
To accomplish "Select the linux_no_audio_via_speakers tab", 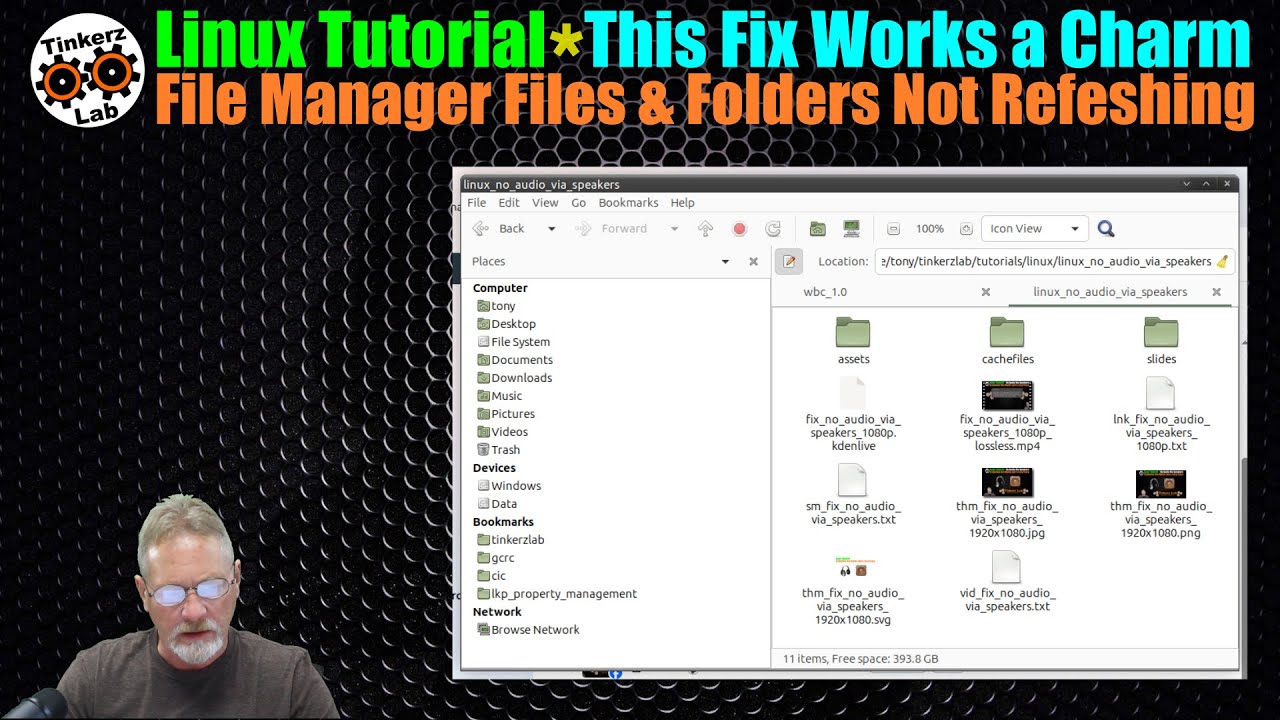I will coord(1110,292).
